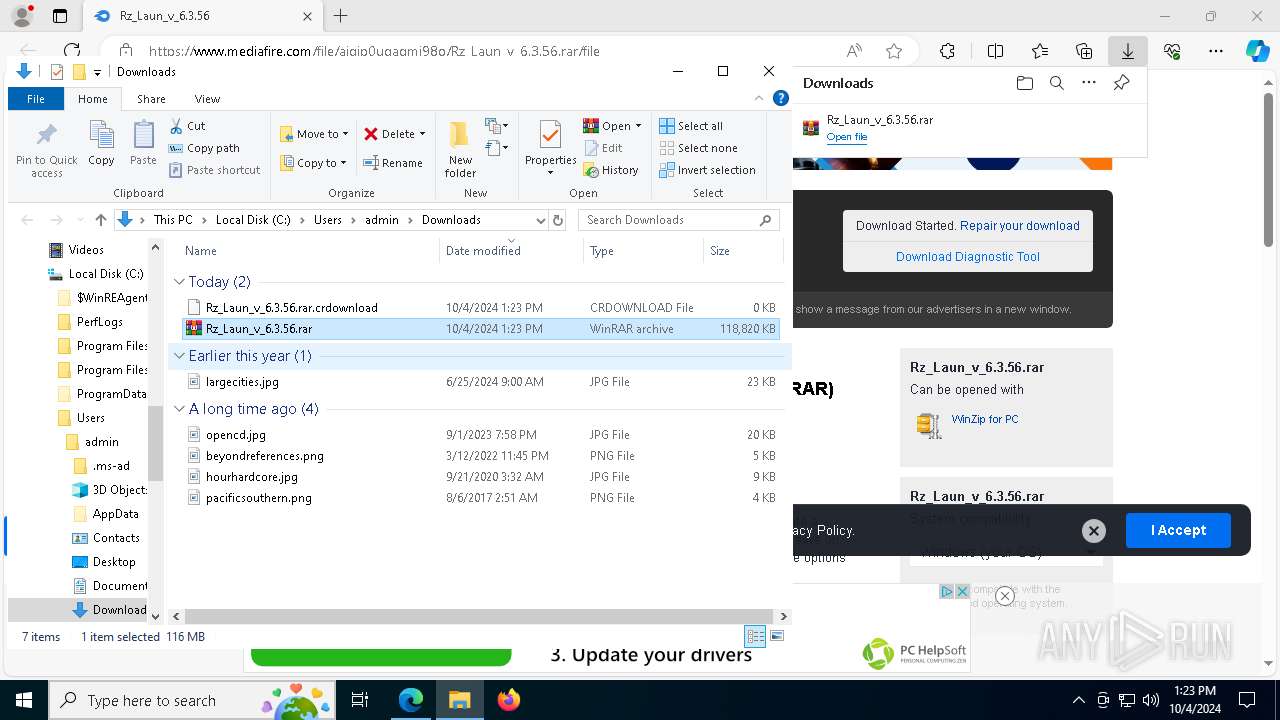Click Open file link in Downloads
Screen dimensions: 1280x720
tap(847, 137)
